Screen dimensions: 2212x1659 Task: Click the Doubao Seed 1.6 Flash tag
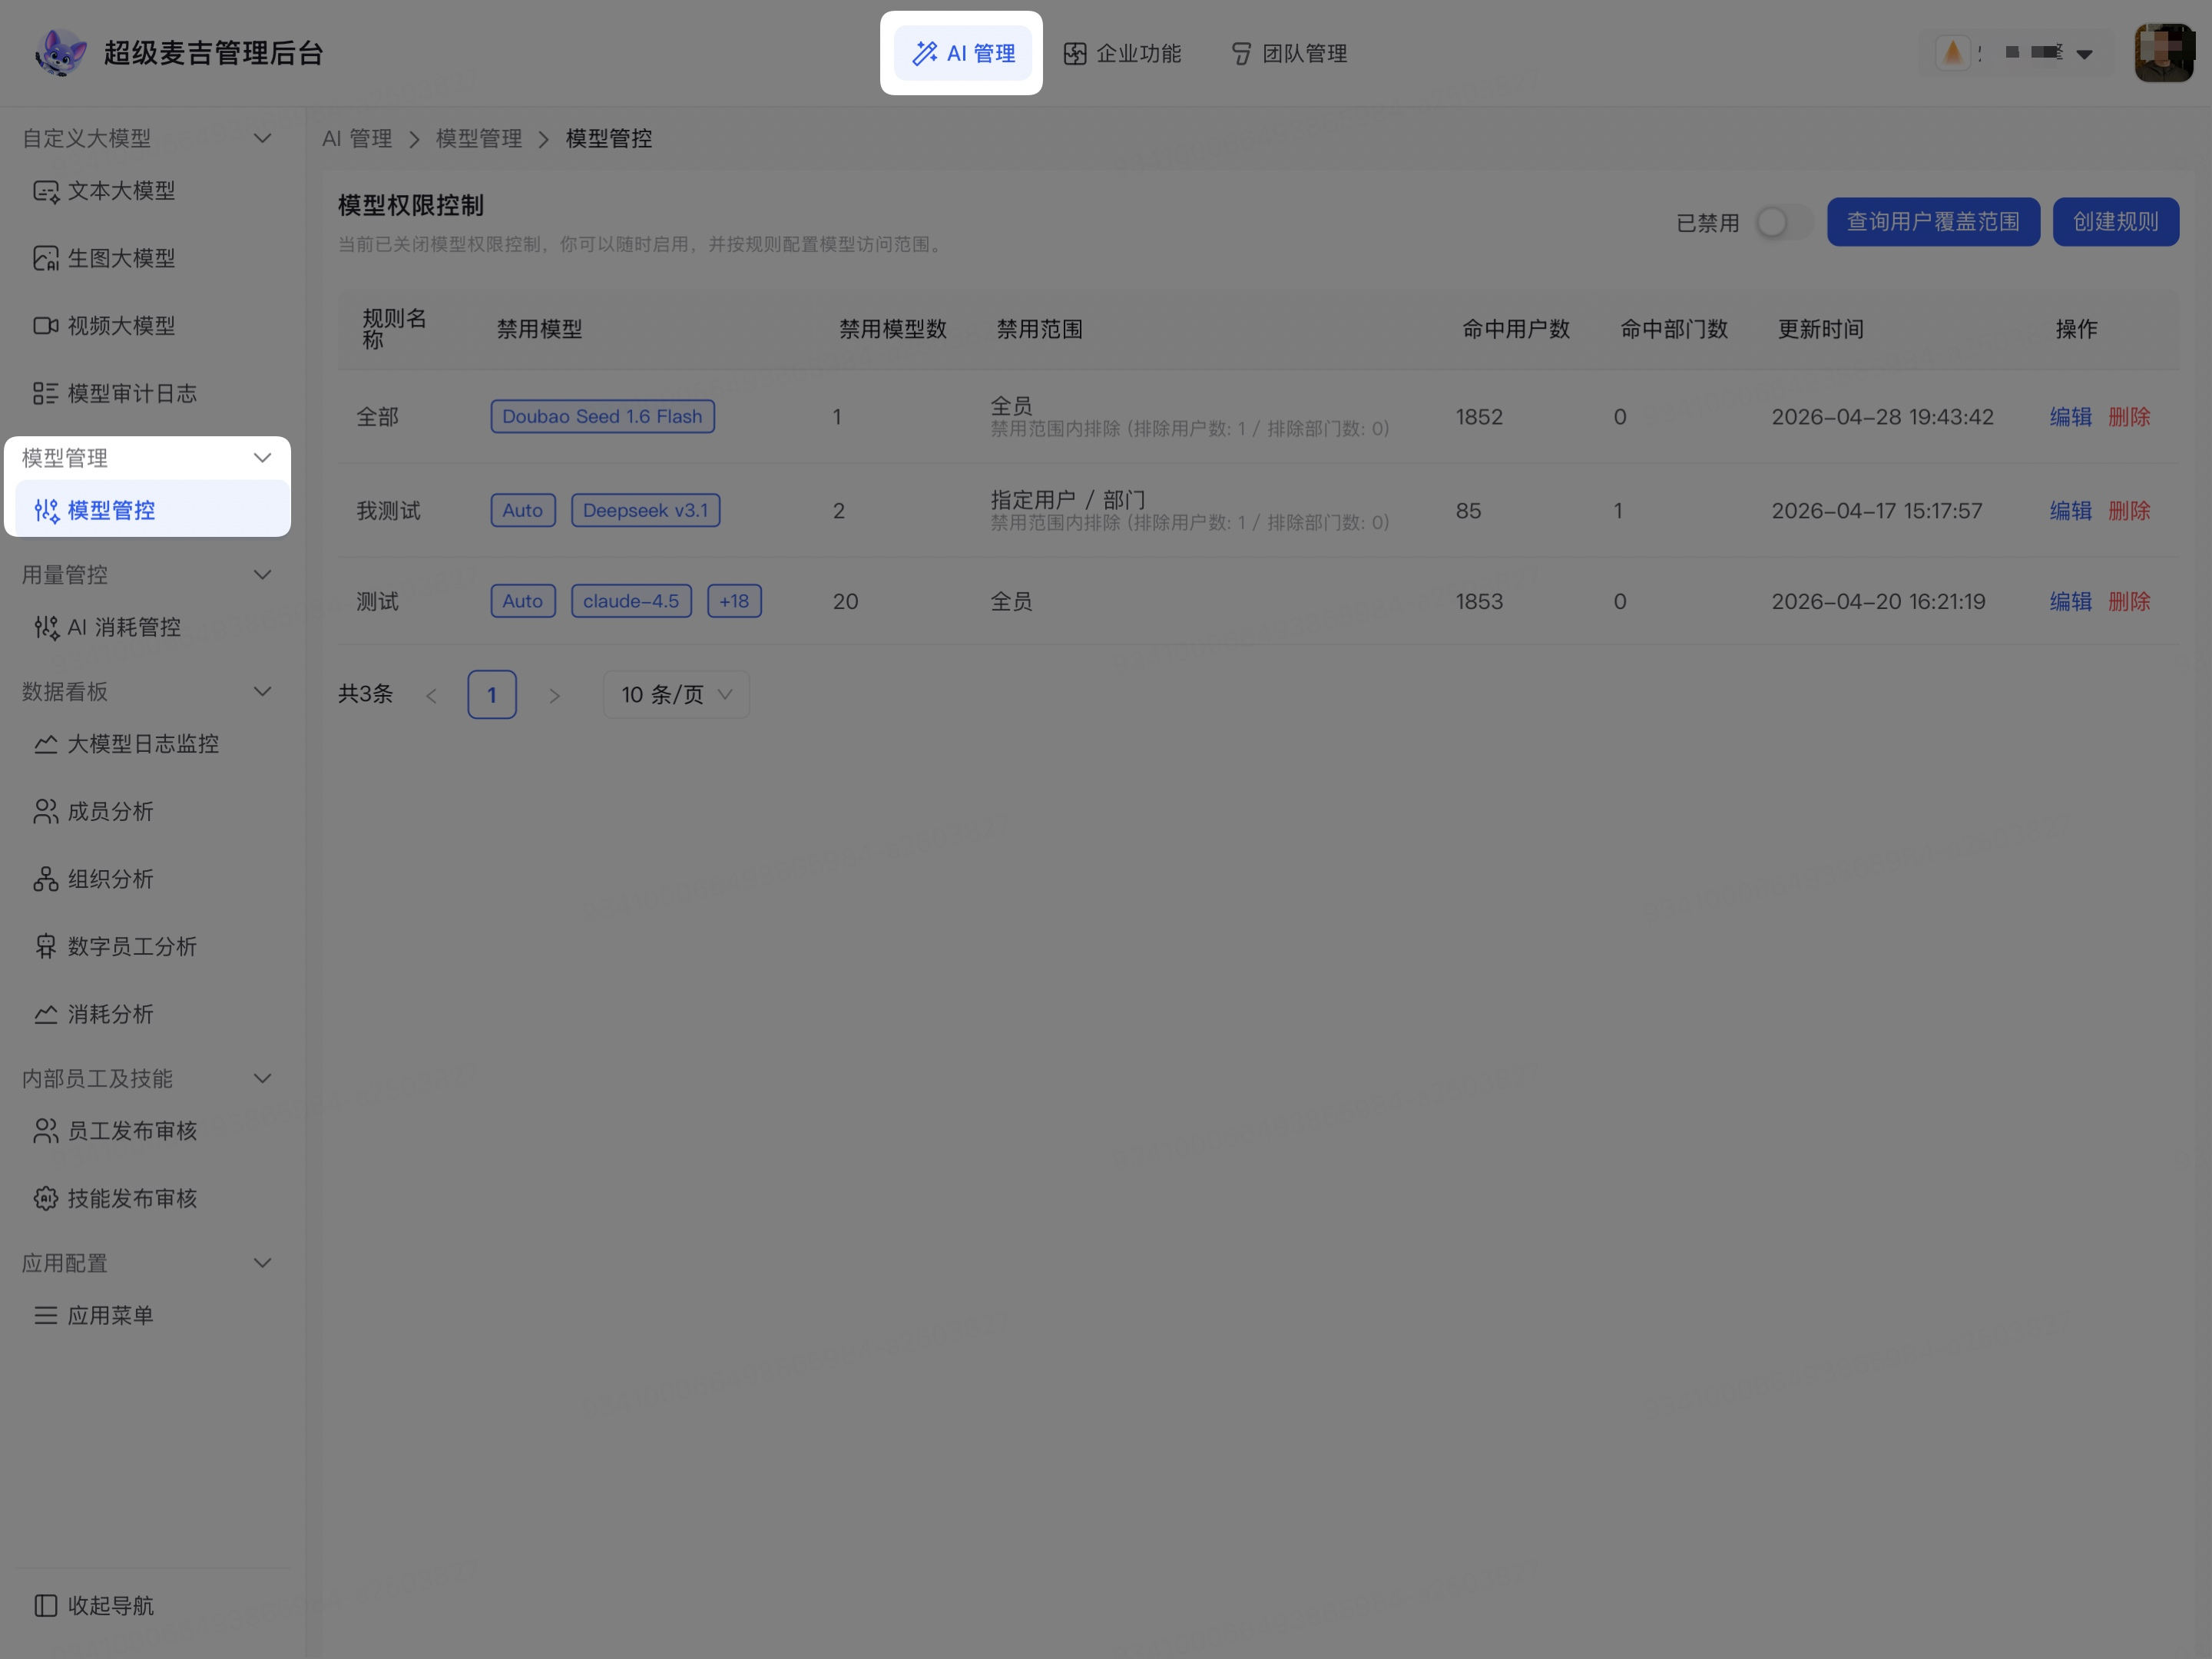tap(602, 417)
